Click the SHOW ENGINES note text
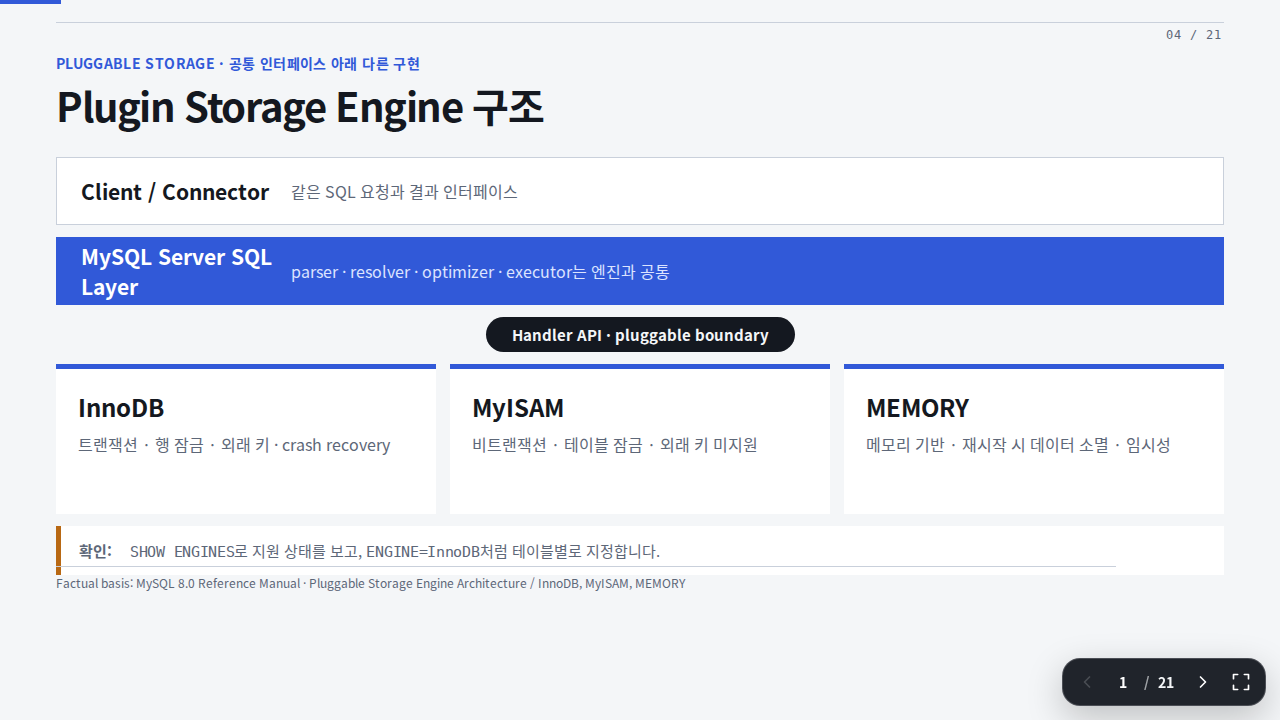1280x720 pixels. tap(395, 551)
